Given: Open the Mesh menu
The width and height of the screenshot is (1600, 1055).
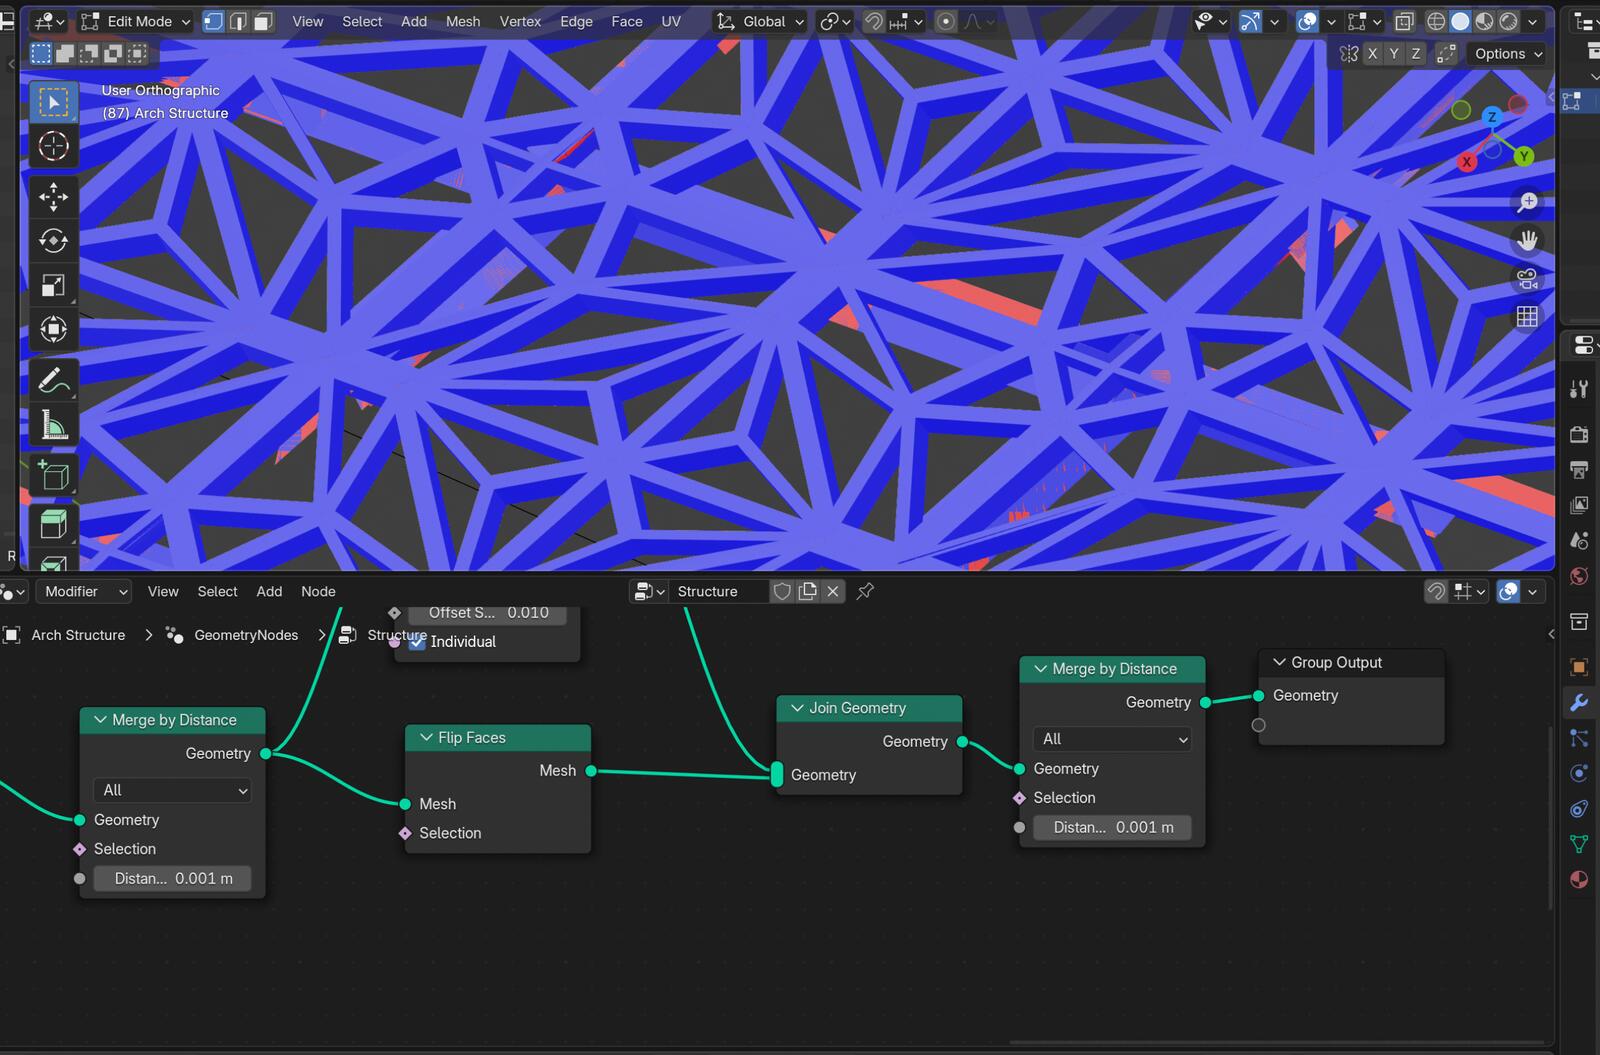Looking at the screenshot, I should (x=462, y=21).
